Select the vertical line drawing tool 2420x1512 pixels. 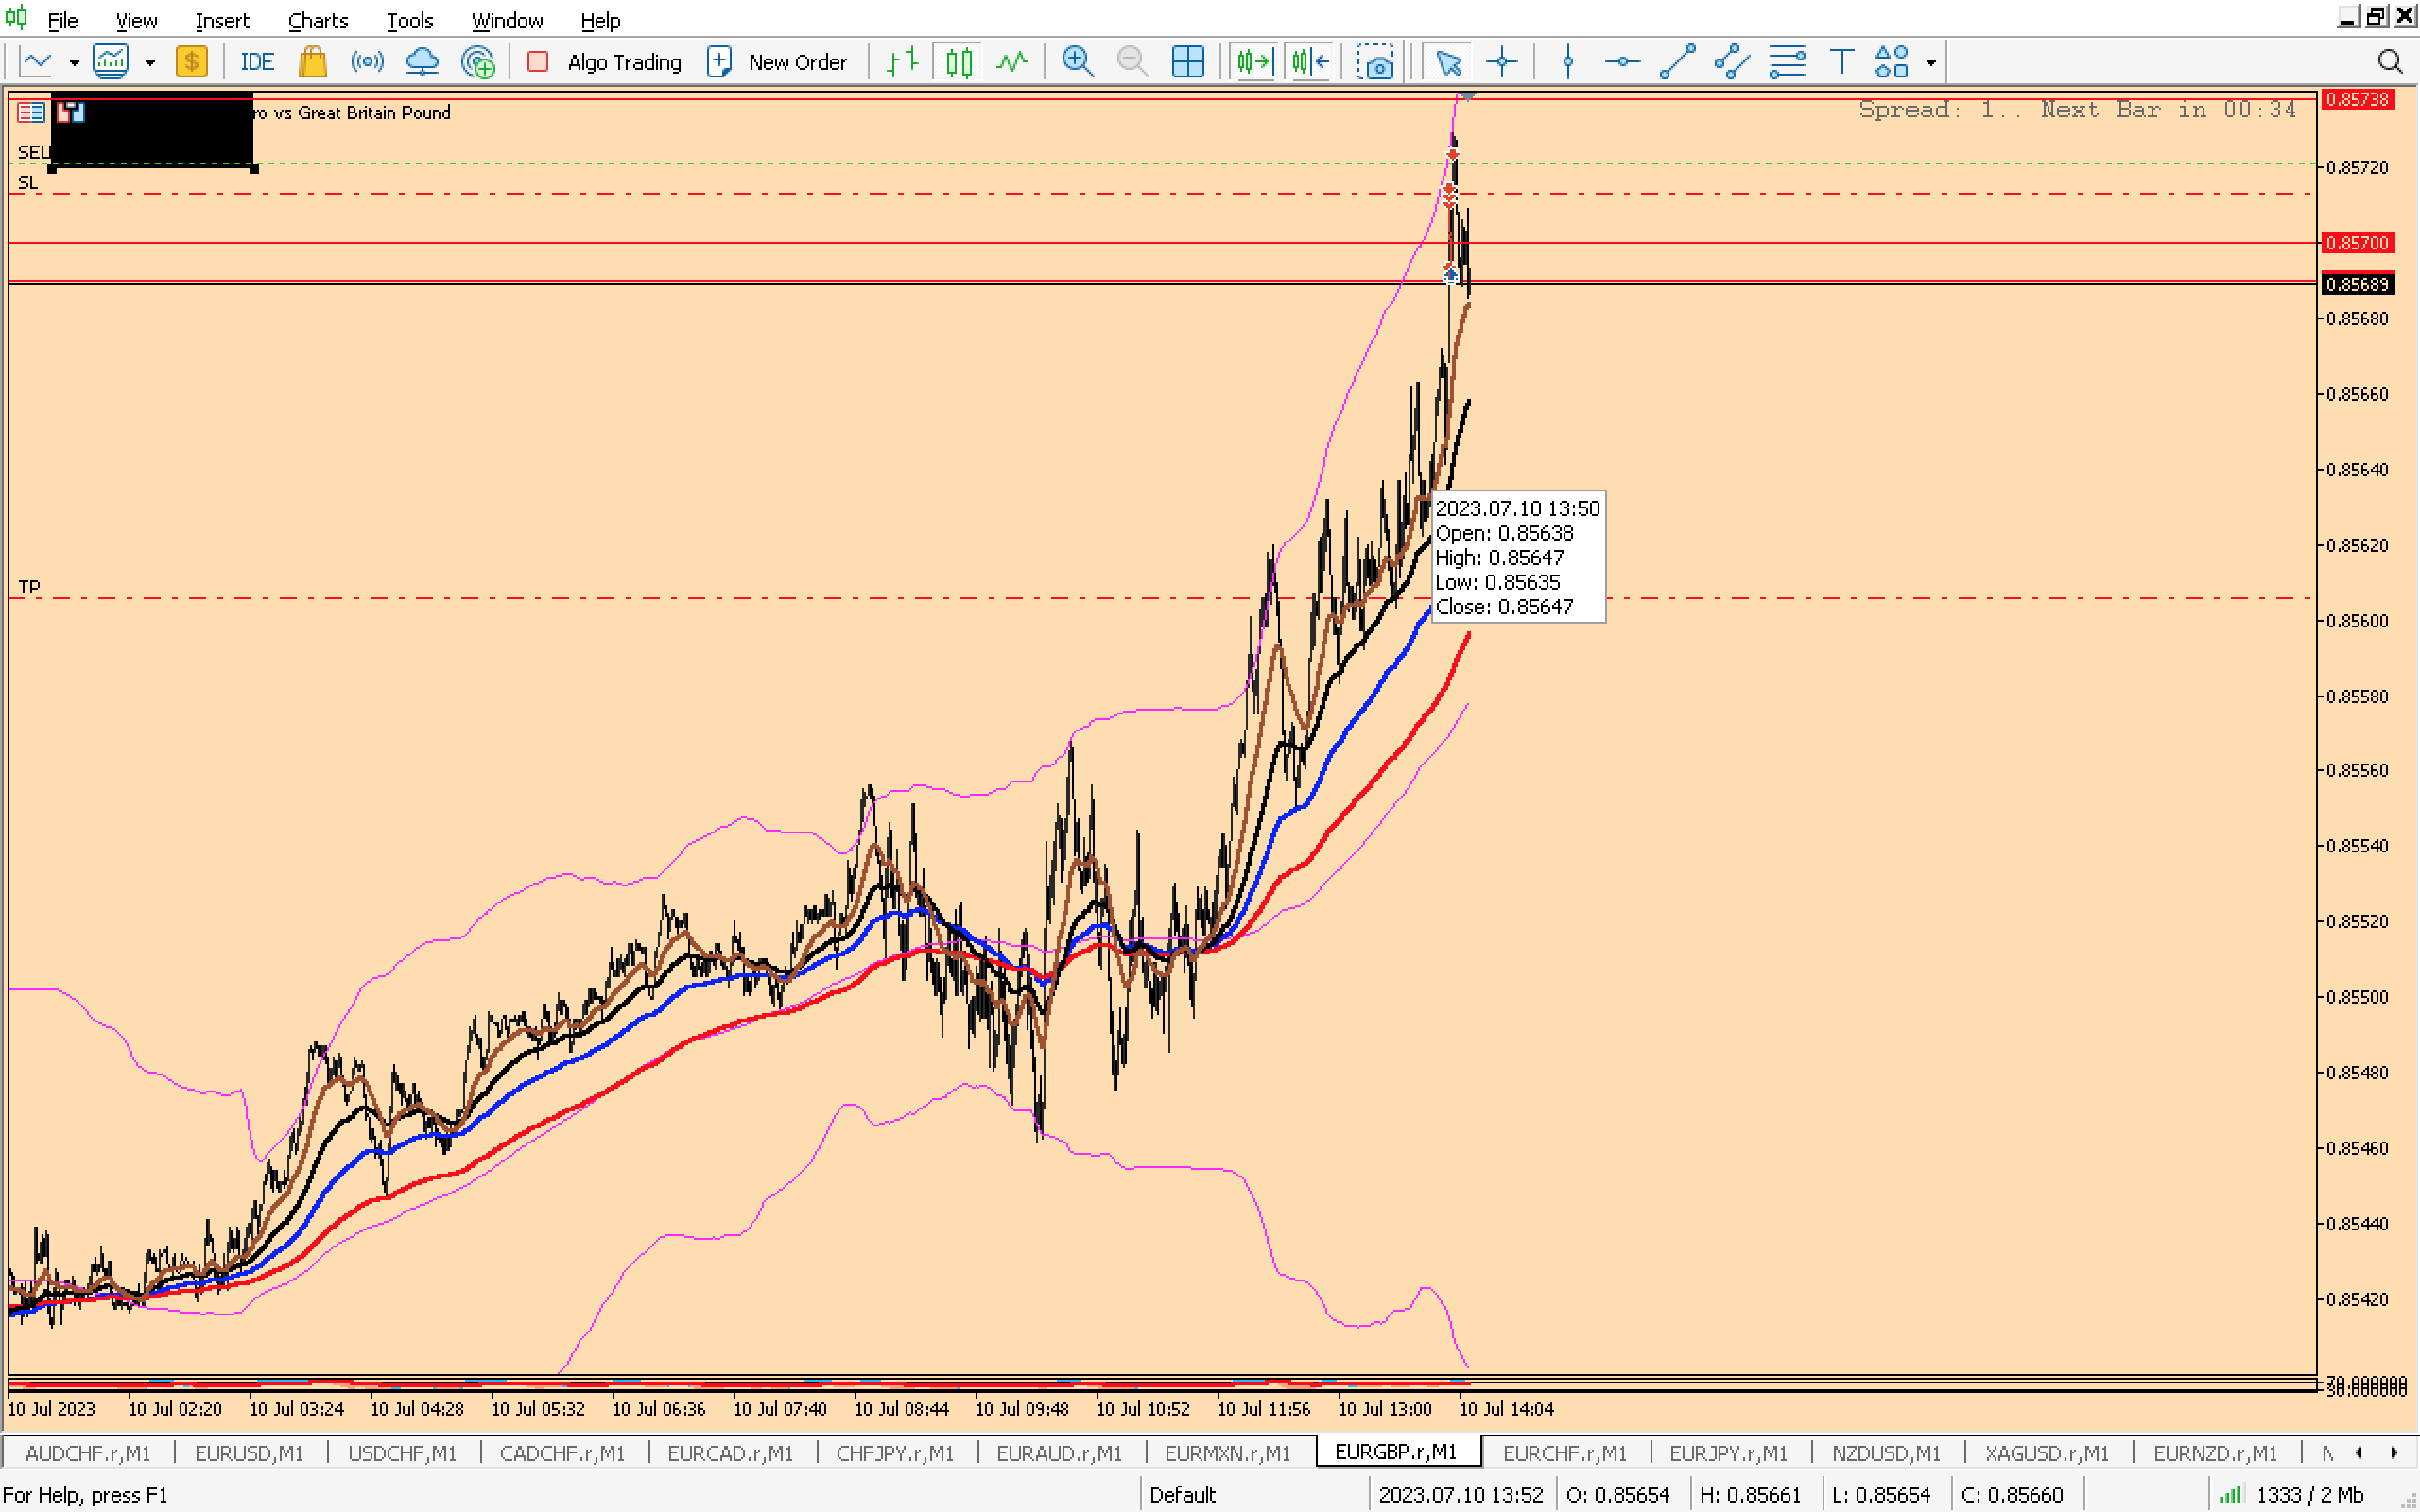click(1567, 62)
